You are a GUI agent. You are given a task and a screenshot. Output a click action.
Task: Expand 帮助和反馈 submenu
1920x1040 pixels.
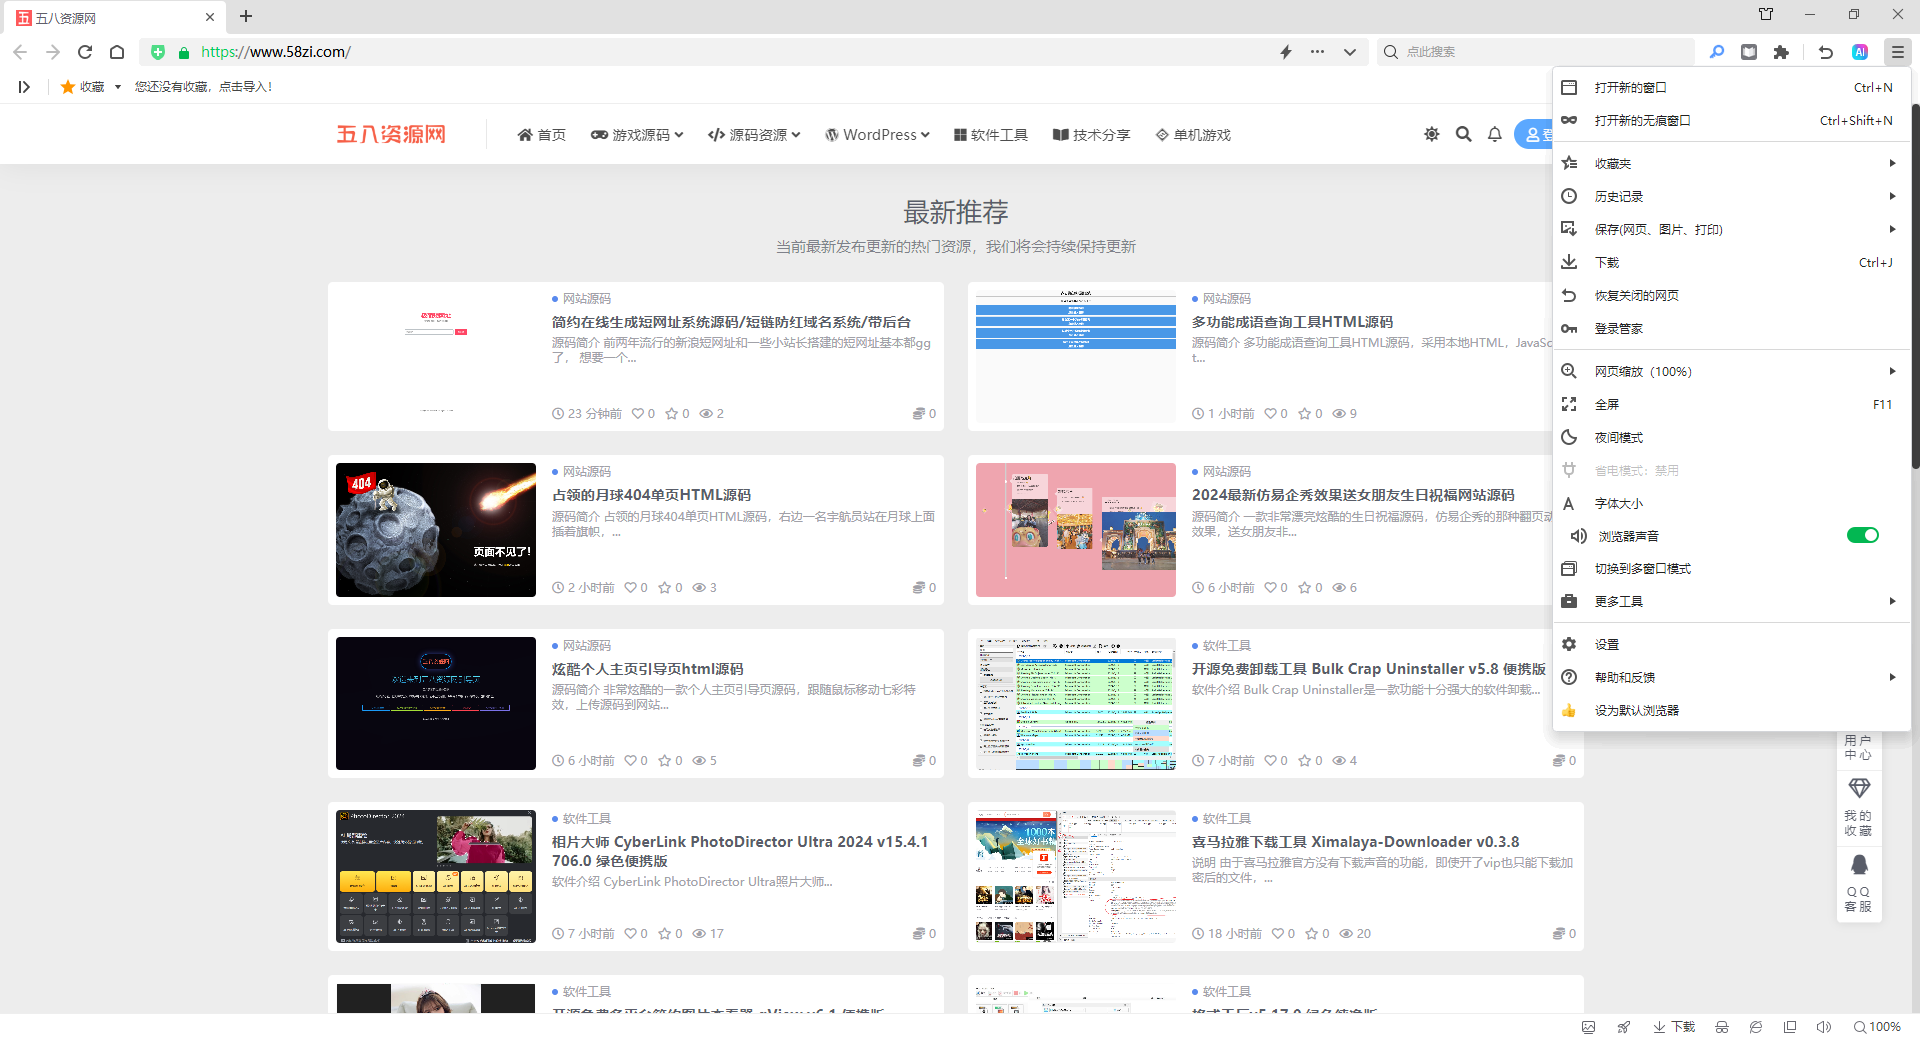click(x=1731, y=678)
